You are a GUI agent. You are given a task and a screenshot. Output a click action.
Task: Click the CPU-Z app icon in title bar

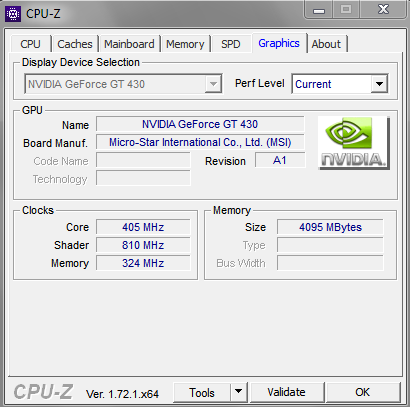13,14
